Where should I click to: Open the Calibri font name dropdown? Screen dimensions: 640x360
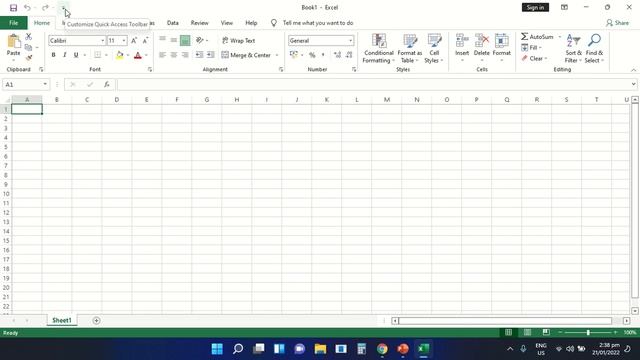[102, 40]
